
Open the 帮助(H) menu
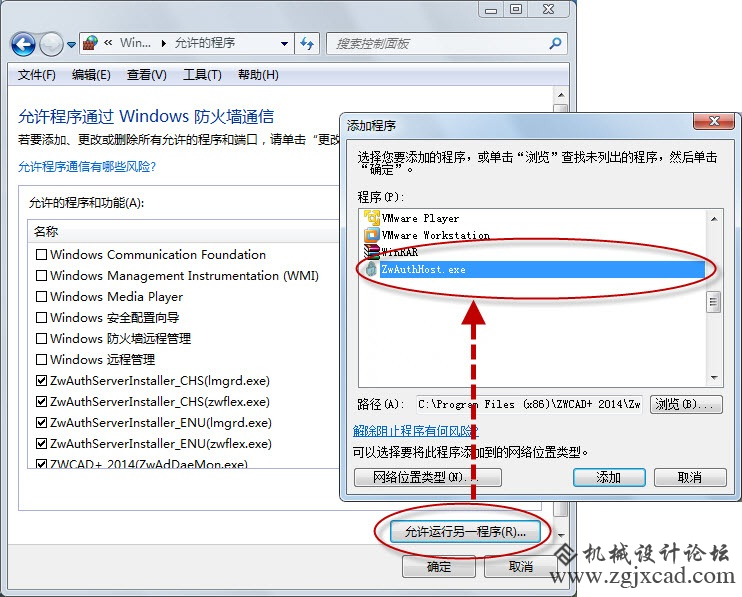pos(258,75)
